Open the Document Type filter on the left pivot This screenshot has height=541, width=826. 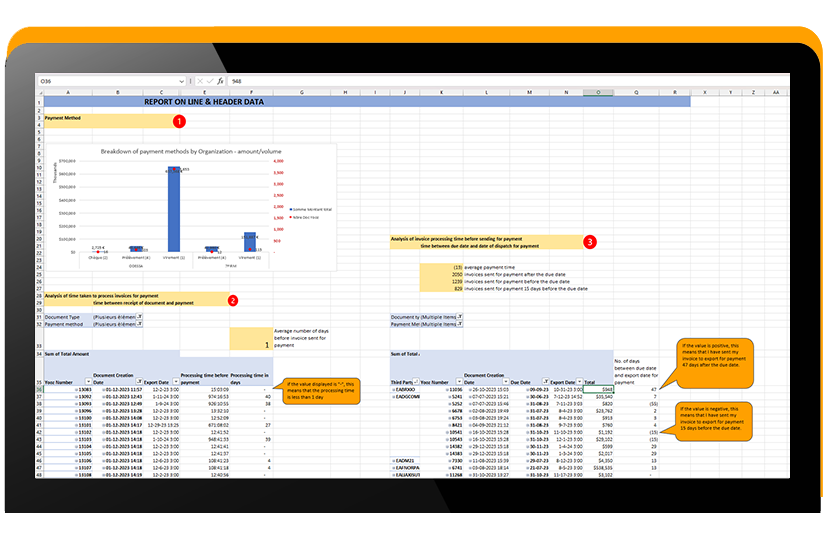(x=140, y=317)
